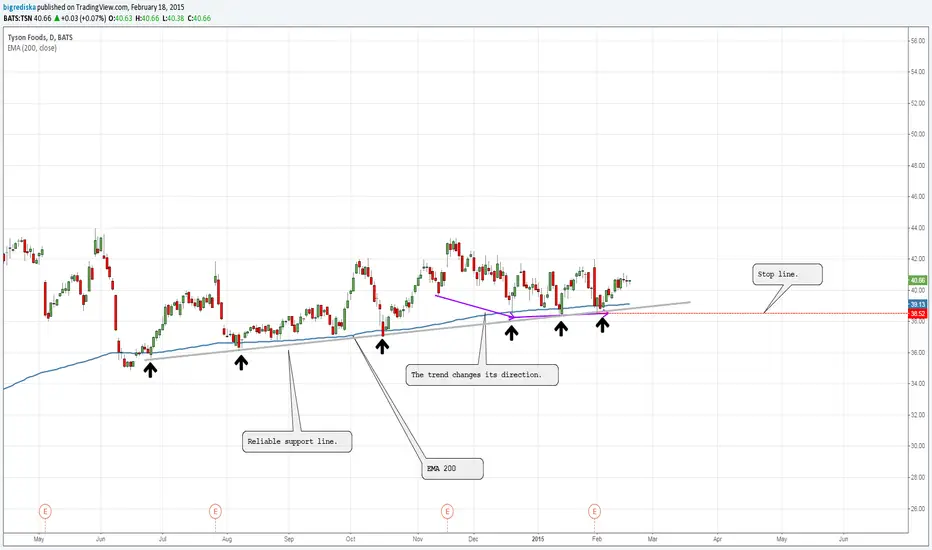Click the close value C:40.66 in the header

199,18
